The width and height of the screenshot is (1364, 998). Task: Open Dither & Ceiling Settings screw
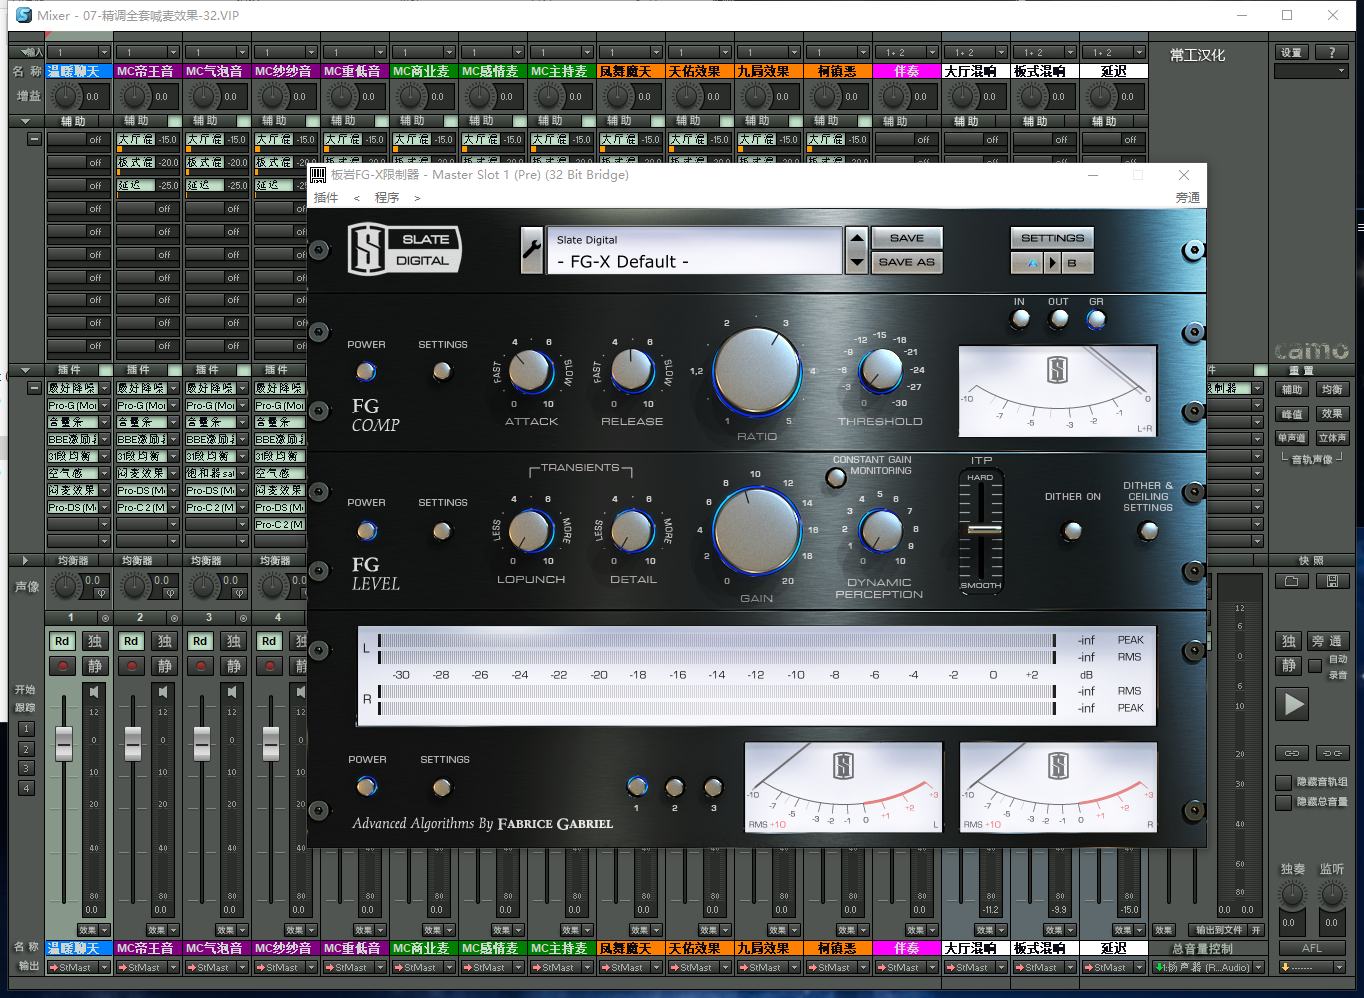pos(1148,531)
